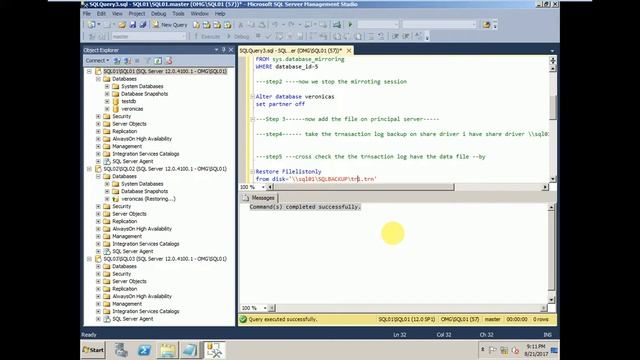Screen dimensions: 640x360
Task: Click the Cut toolbar icon
Action: click(241, 25)
